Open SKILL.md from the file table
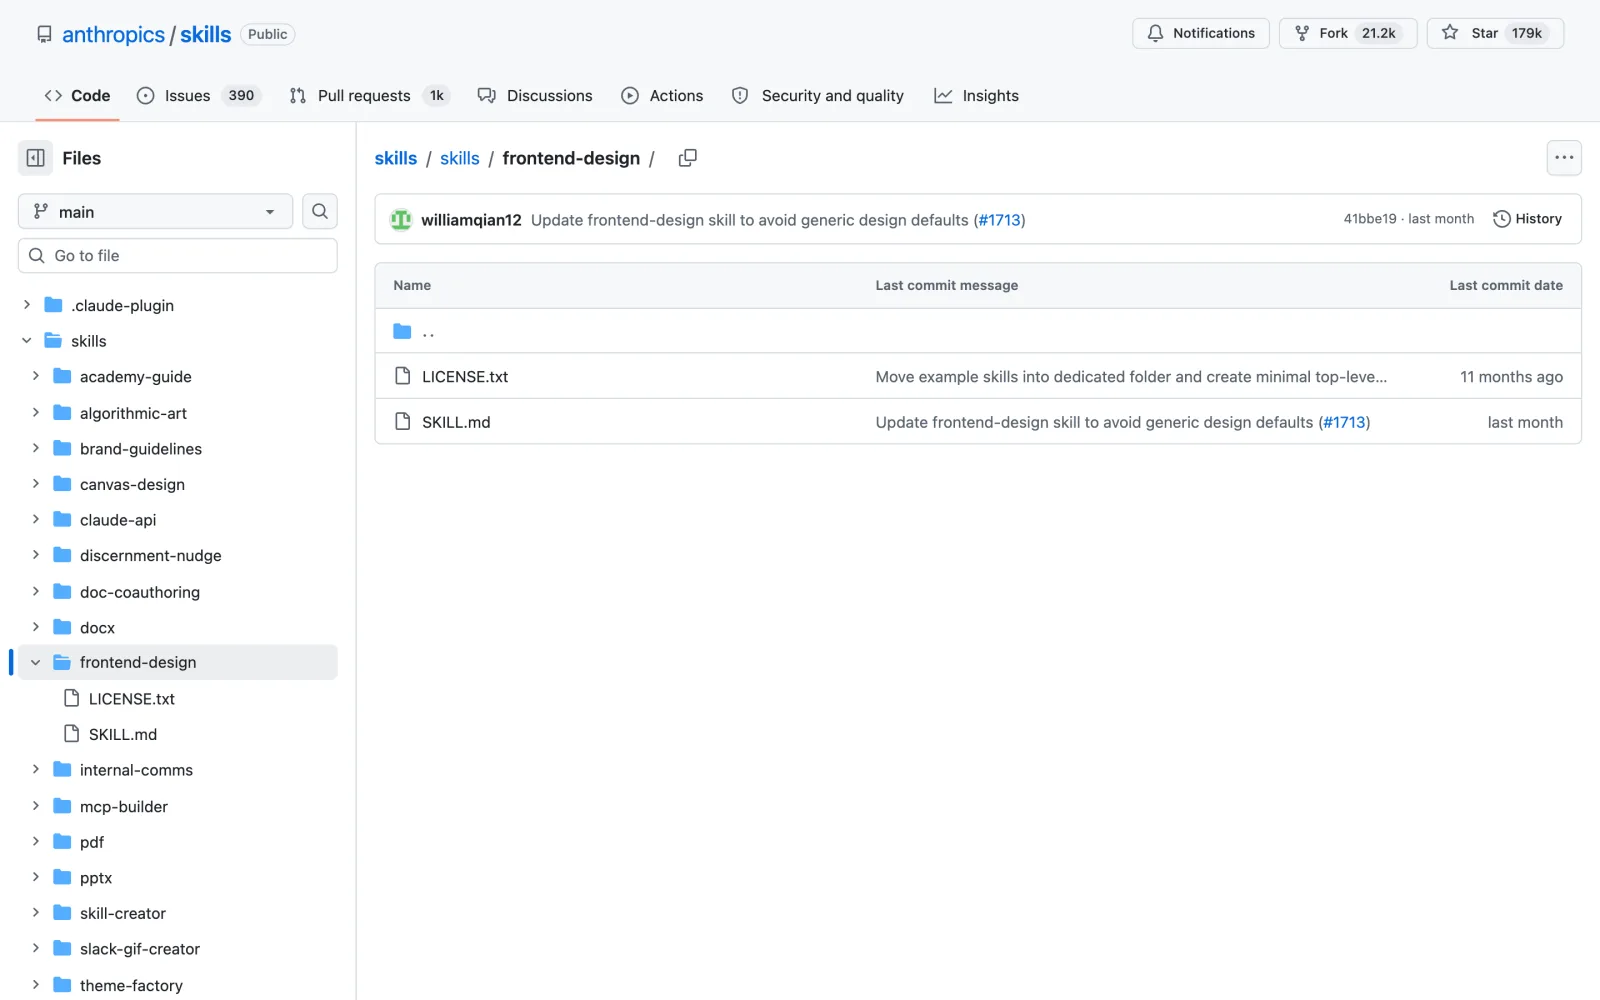This screenshot has width=1600, height=1000. (x=456, y=422)
